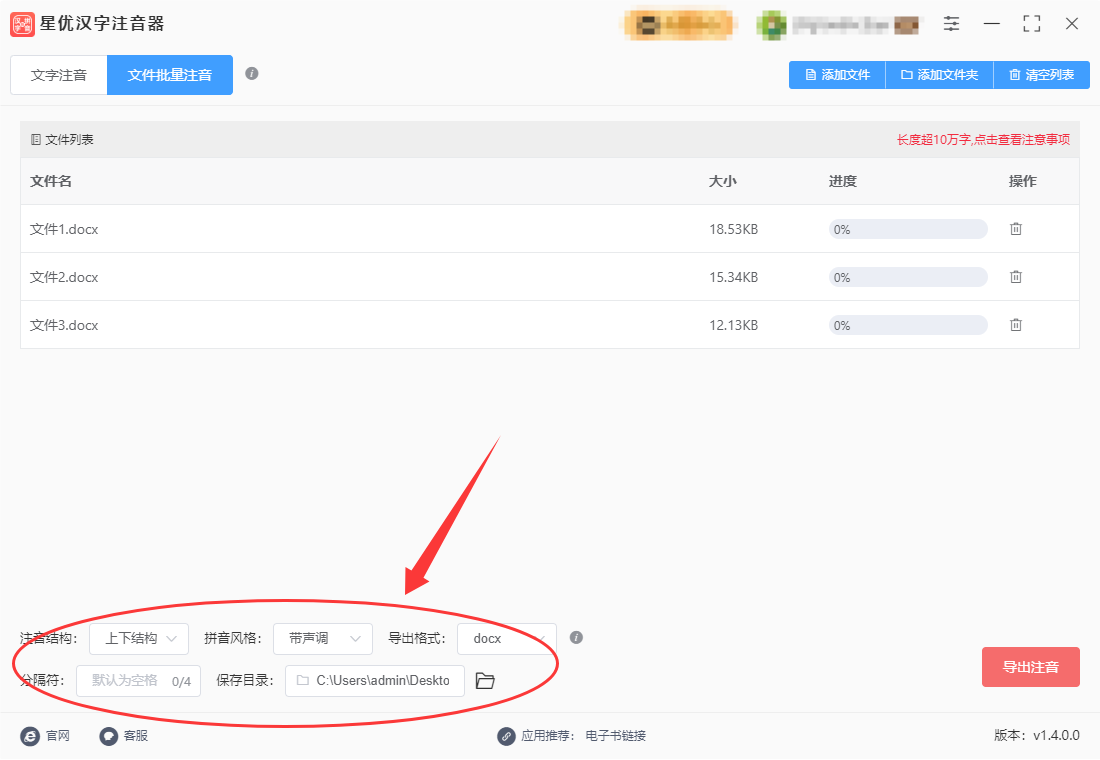Click the 官网 browser icon in footer

click(30, 735)
